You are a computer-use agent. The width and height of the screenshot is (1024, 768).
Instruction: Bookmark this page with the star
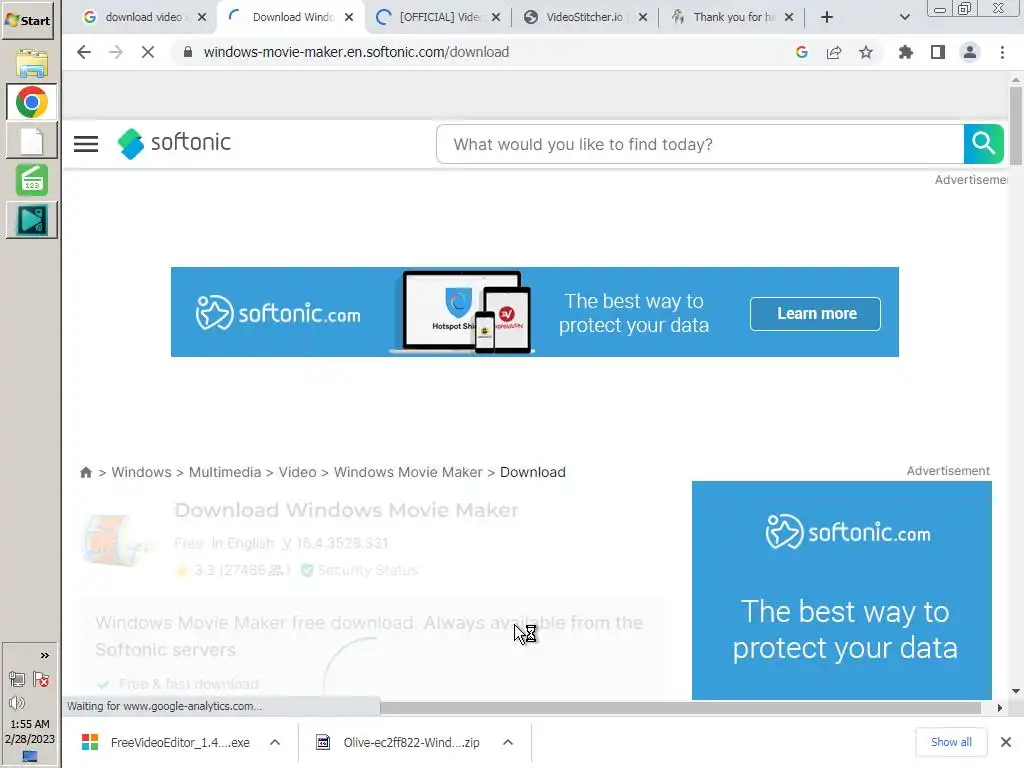click(866, 52)
